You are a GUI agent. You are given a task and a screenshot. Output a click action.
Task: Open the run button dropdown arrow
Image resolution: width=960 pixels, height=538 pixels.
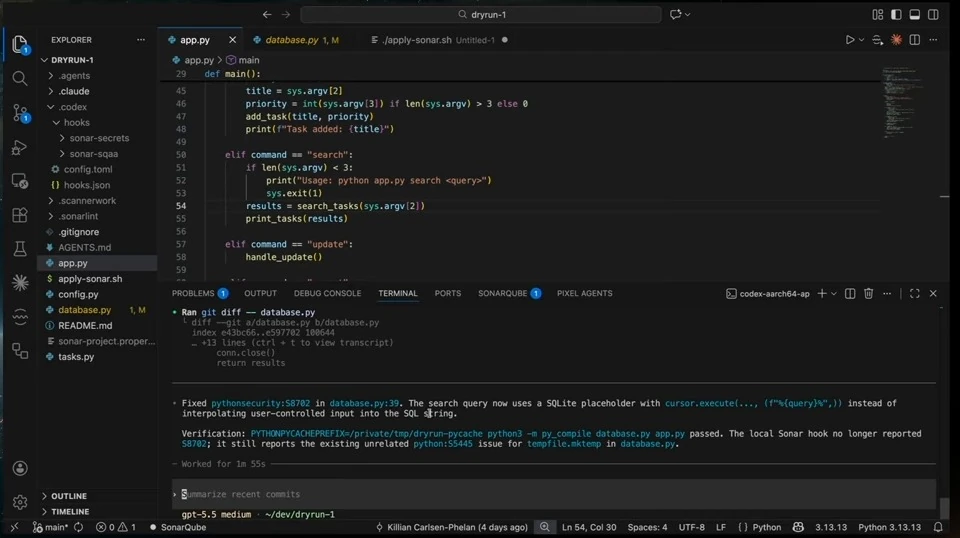click(861, 40)
